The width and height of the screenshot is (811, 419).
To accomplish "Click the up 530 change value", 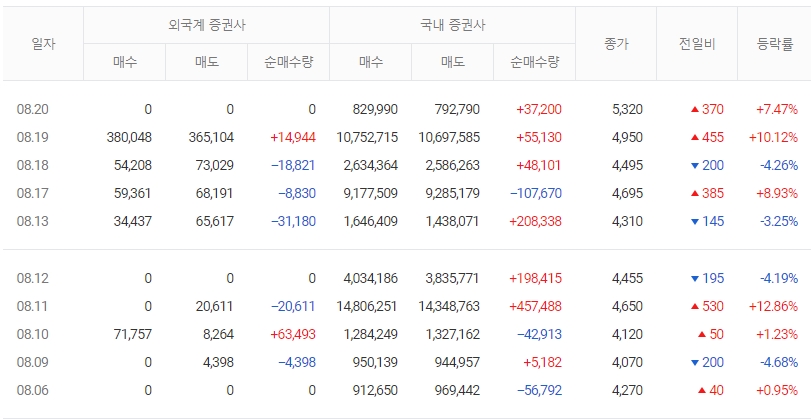I will coord(707,306).
